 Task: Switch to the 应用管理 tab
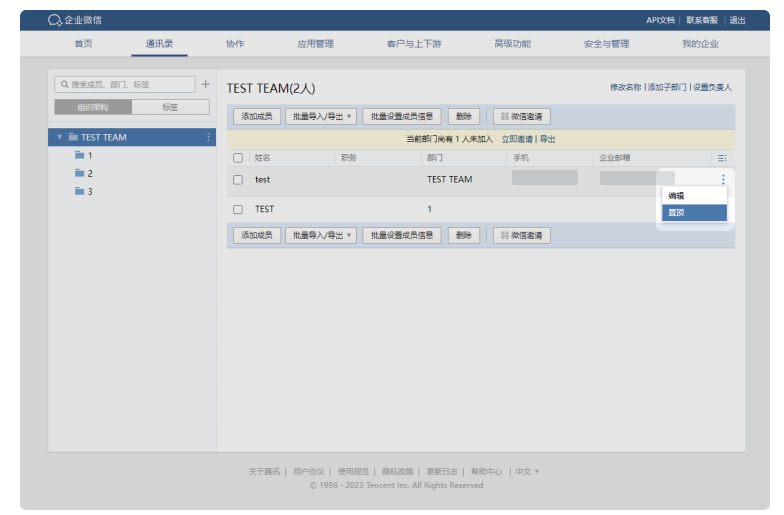click(315, 44)
